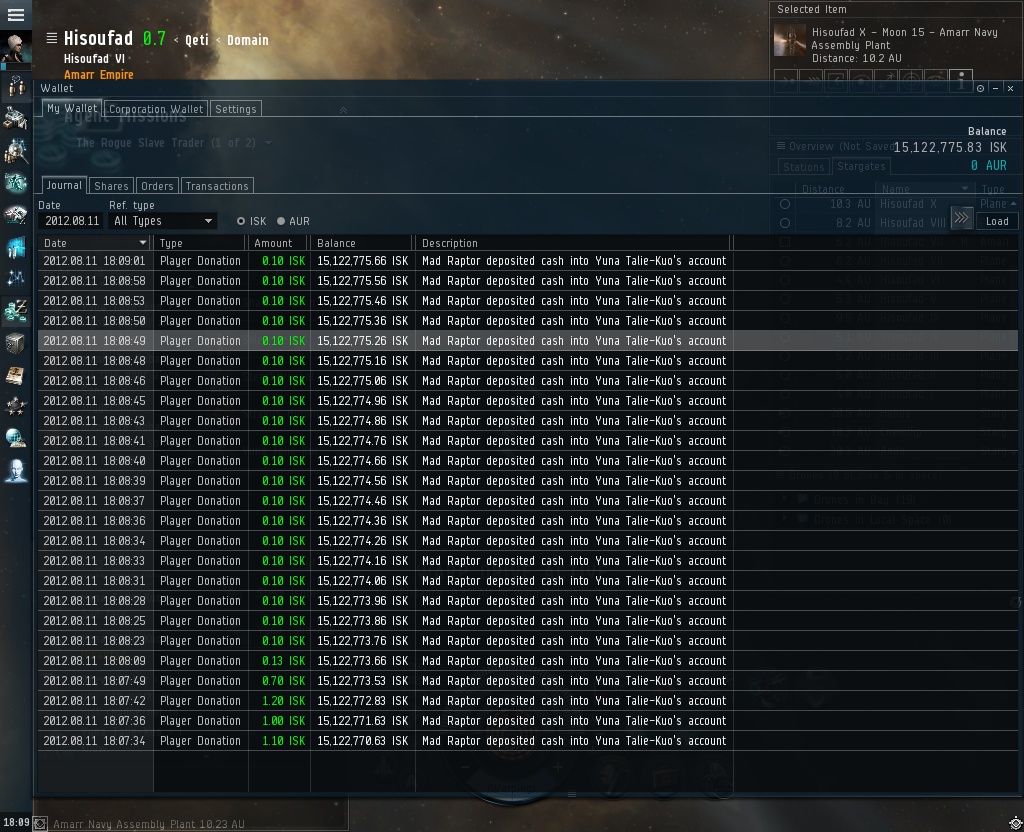Click the bottom-right corner status icon
Screen dimensions: 1024x832
pyautogui.click(x=1016, y=824)
